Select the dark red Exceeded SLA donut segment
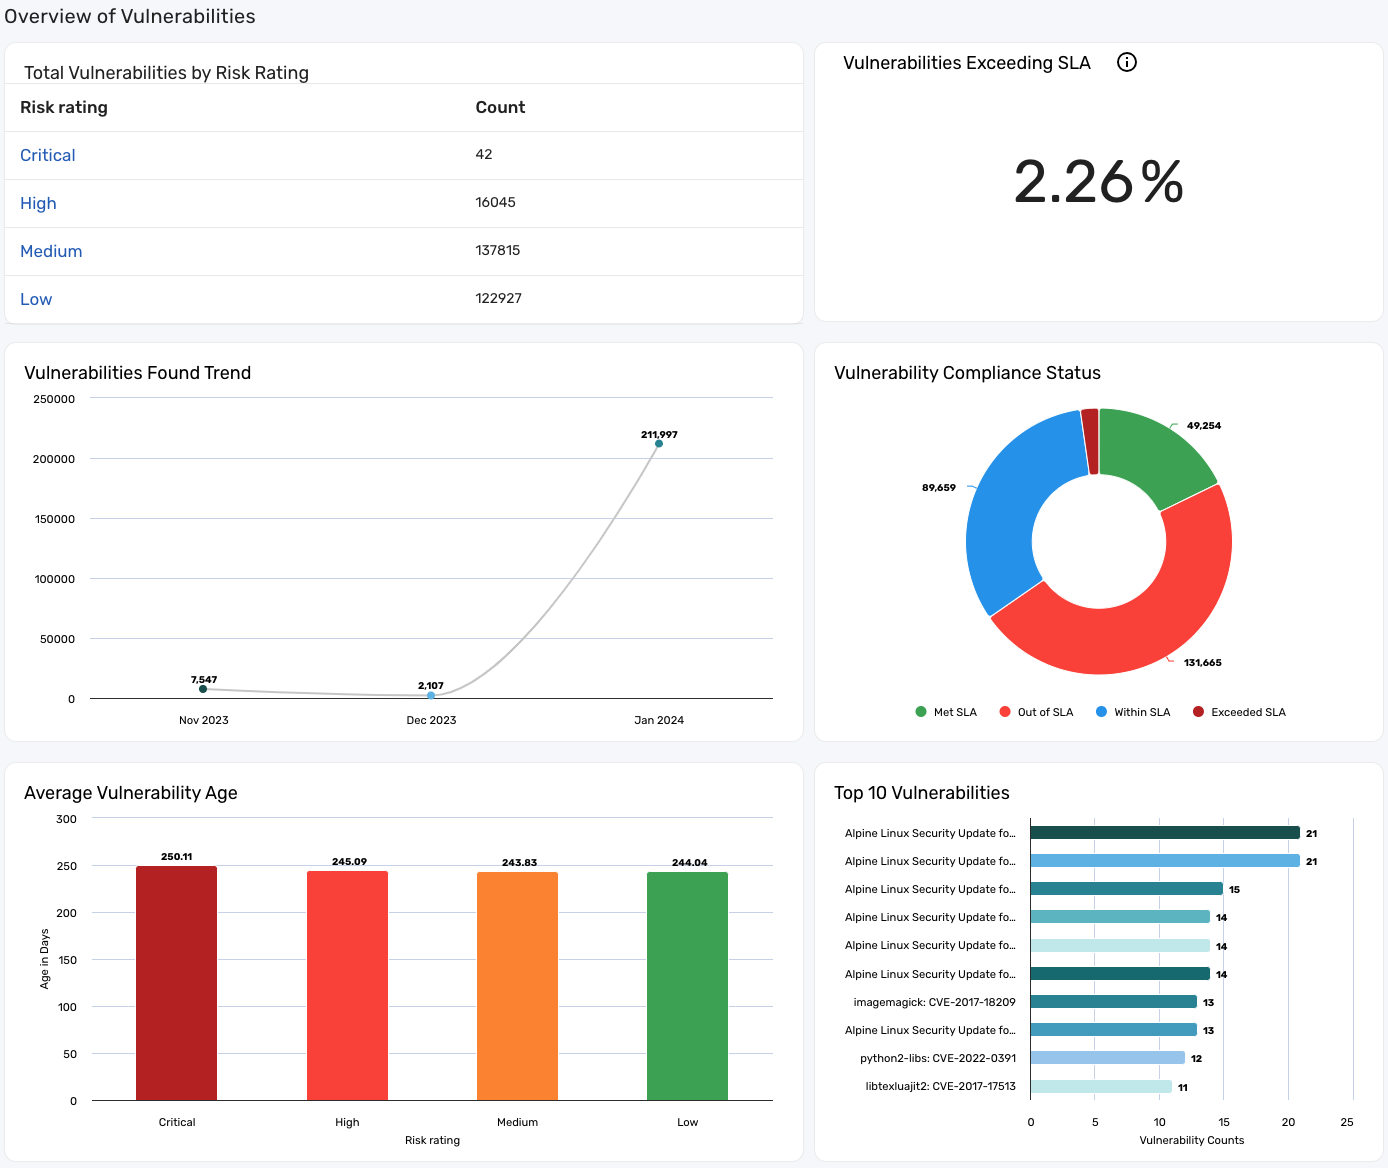Screen dimensions: 1388x1168 (x=1090, y=440)
